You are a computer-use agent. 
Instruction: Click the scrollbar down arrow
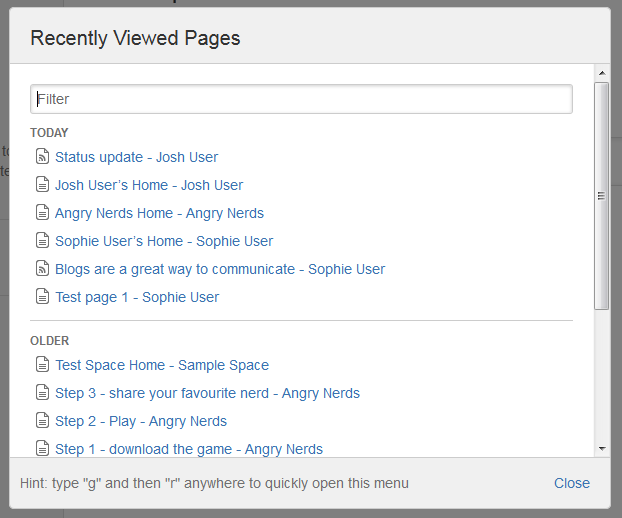[x=601, y=449]
